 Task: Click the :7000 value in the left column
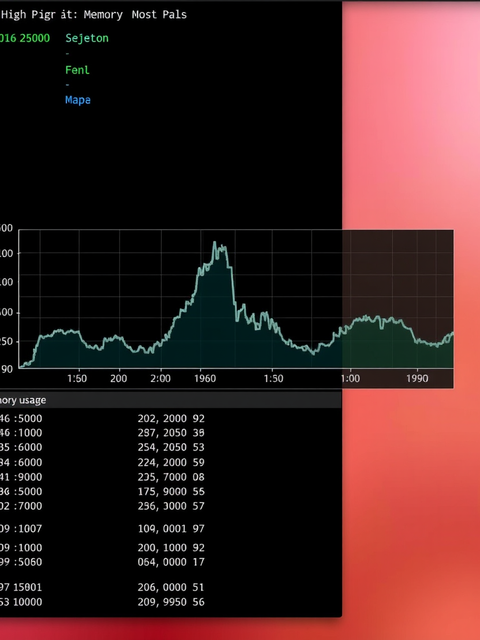[28, 506]
